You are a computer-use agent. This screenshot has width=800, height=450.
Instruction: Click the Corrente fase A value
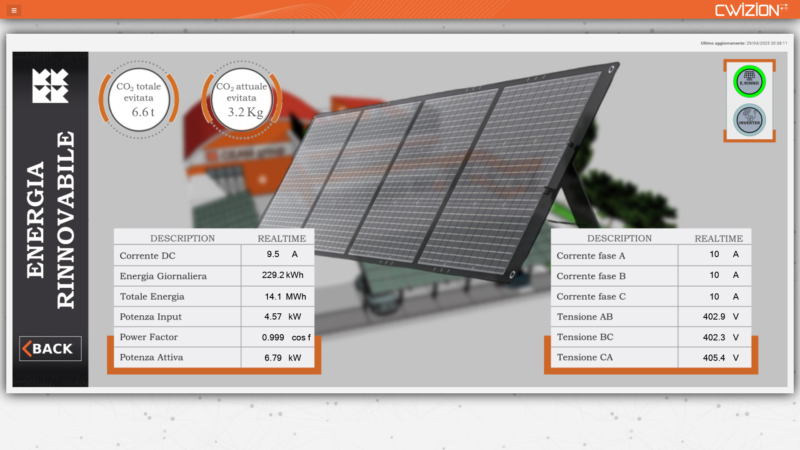click(x=714, y=255)
